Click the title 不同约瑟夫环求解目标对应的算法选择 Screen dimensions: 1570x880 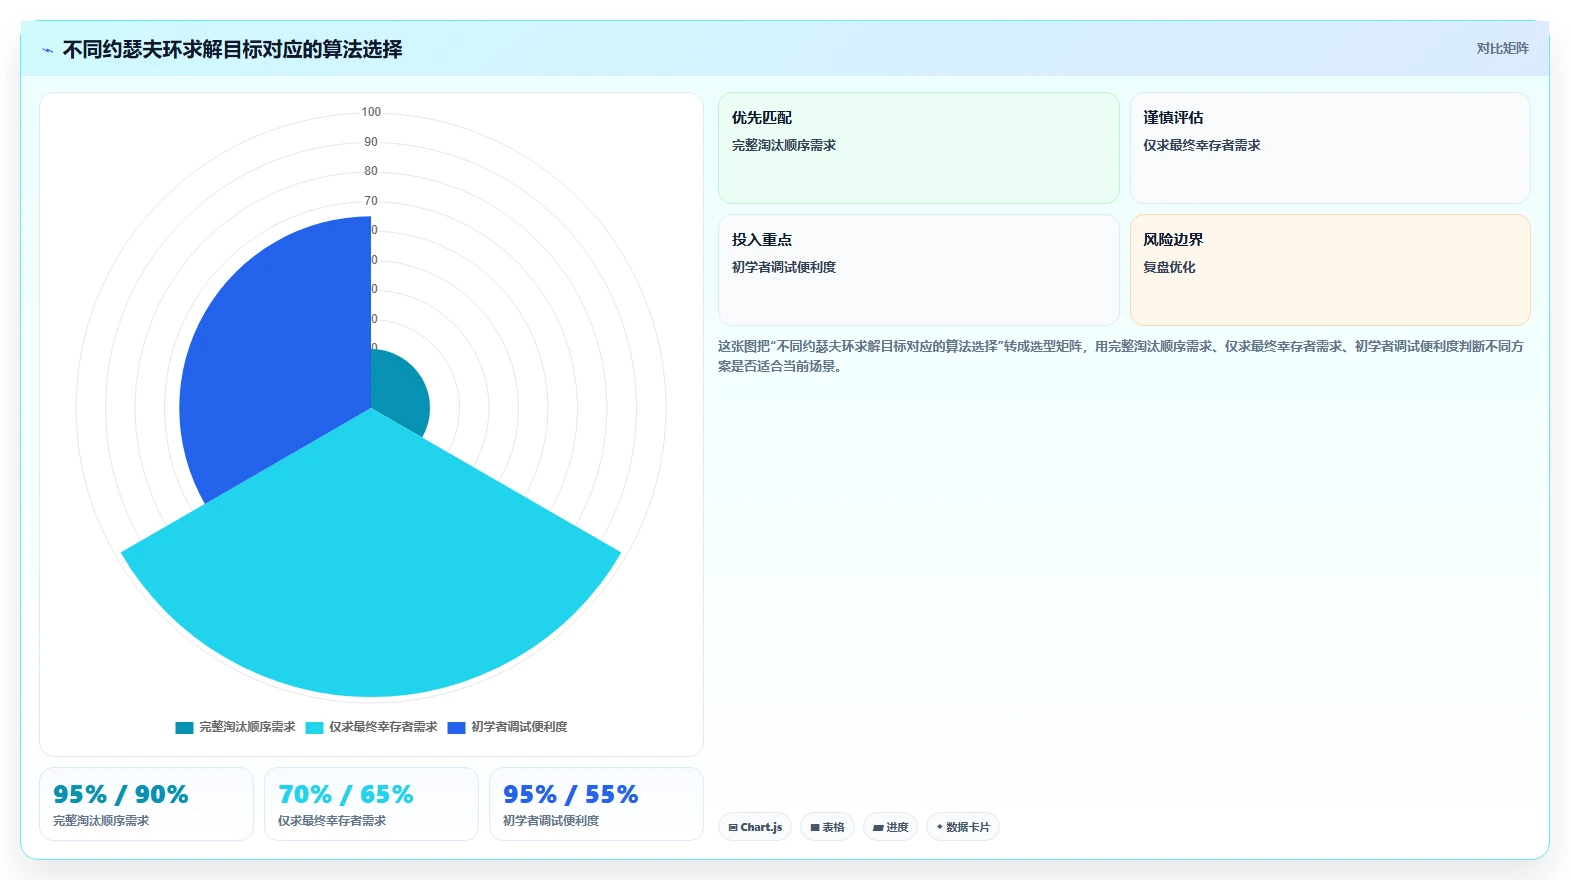tap(232, 49)
